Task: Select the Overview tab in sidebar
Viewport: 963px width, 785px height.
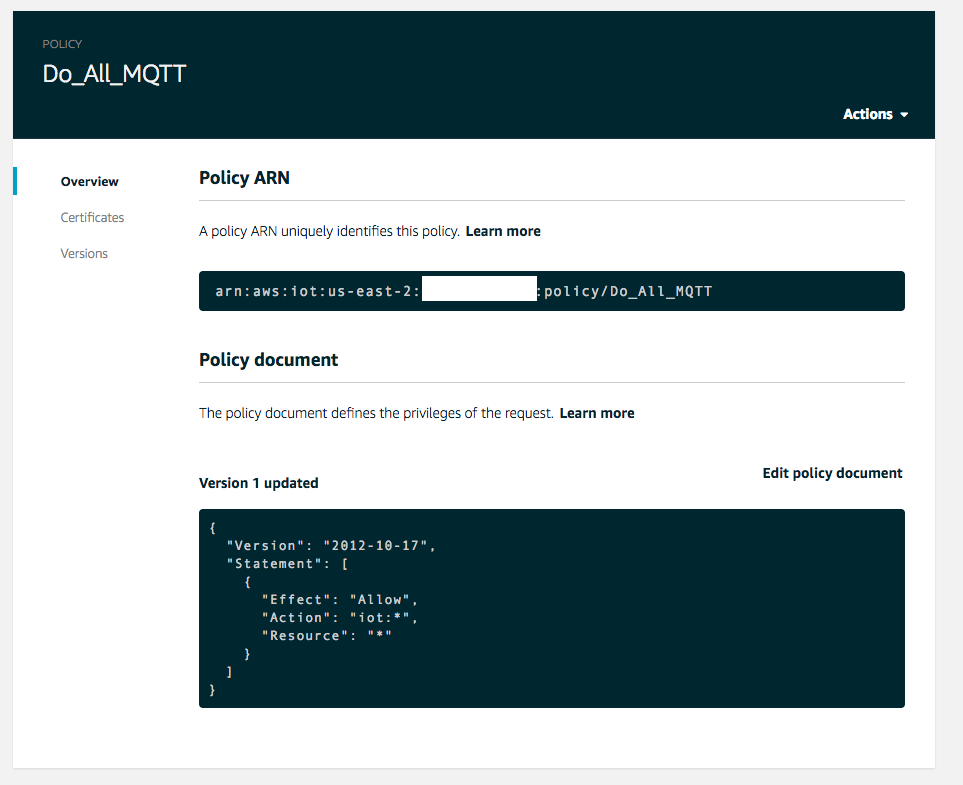Action: tap(90, 181)
